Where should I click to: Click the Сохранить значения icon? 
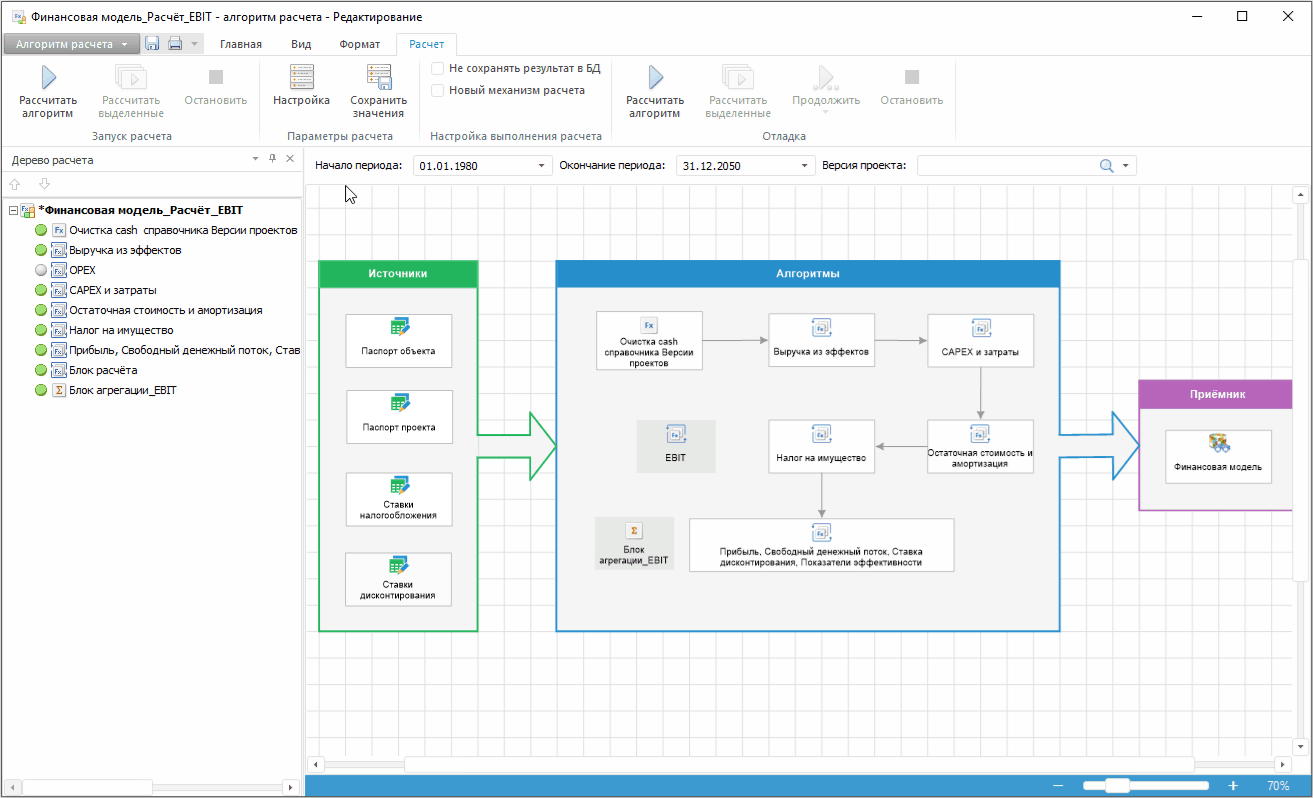click(378, 79)
